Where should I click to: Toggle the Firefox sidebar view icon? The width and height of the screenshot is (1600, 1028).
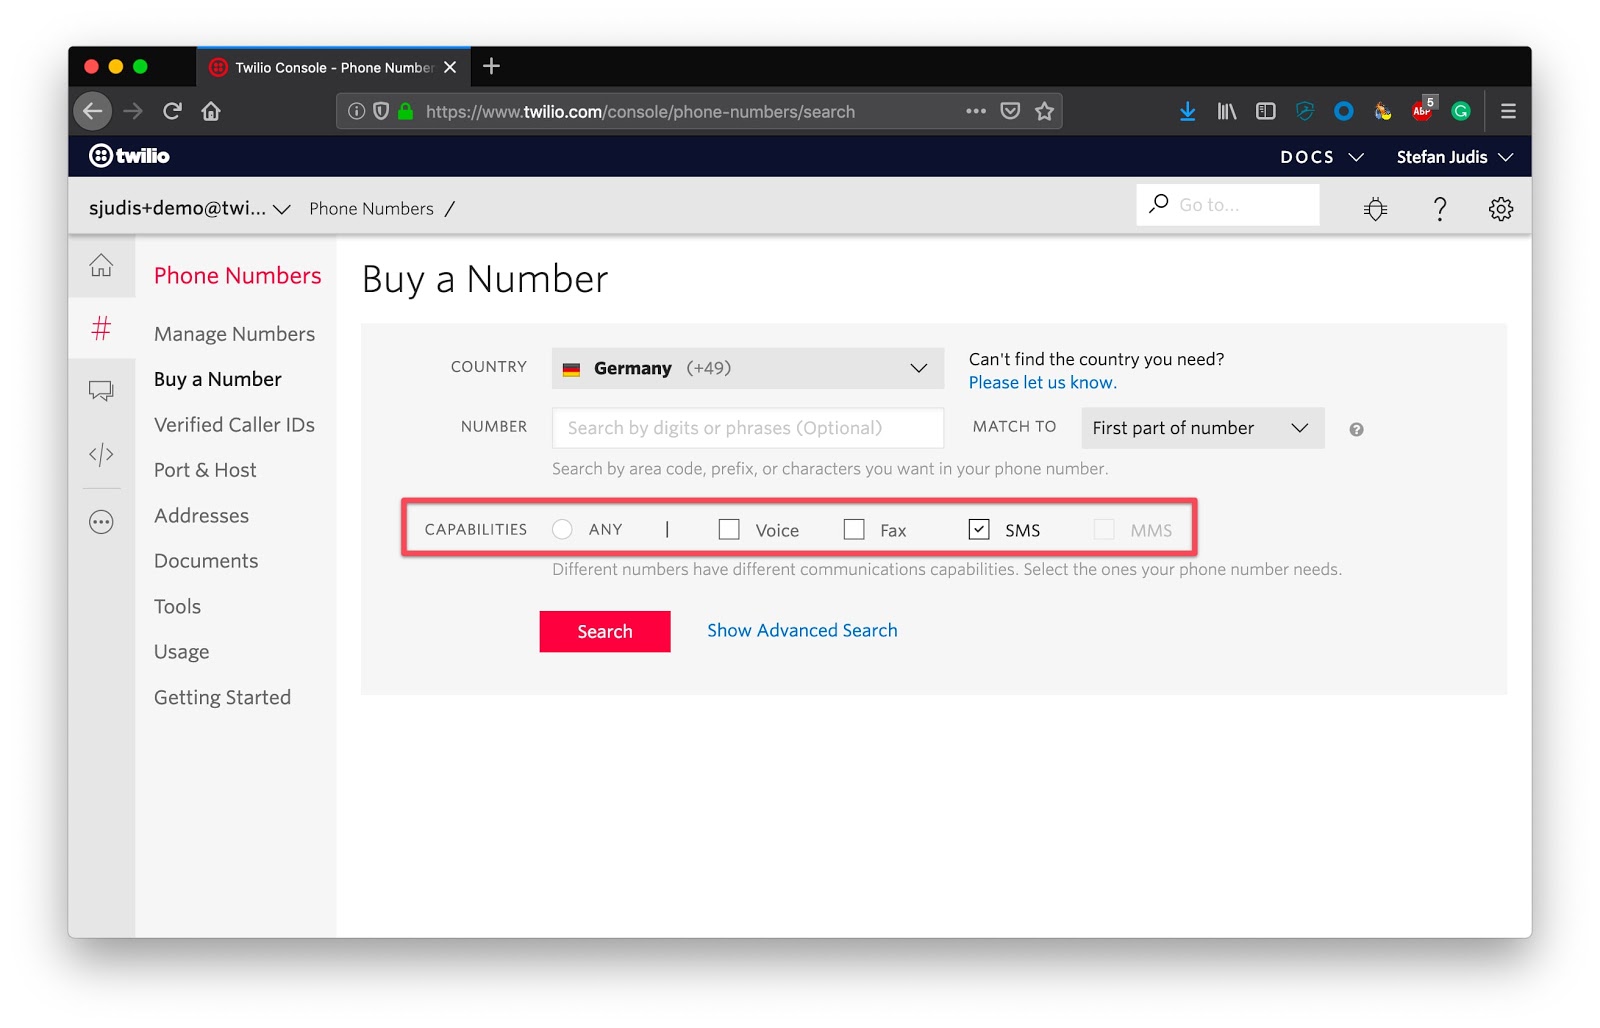(x=1266, y=111)
